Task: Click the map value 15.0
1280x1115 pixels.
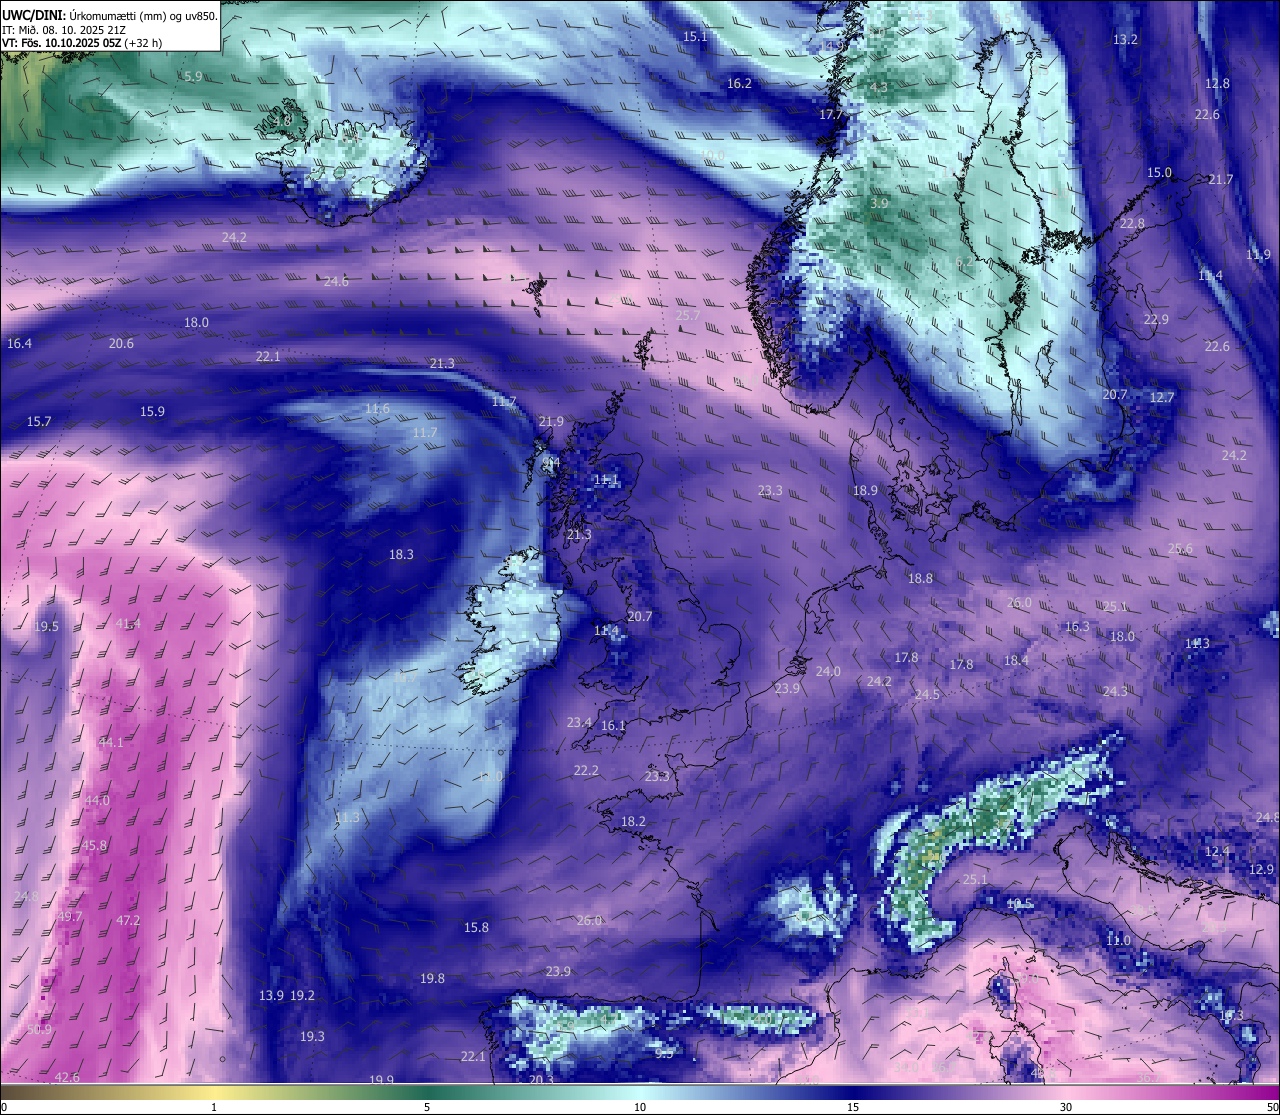Action: [x=1159, y=172]
